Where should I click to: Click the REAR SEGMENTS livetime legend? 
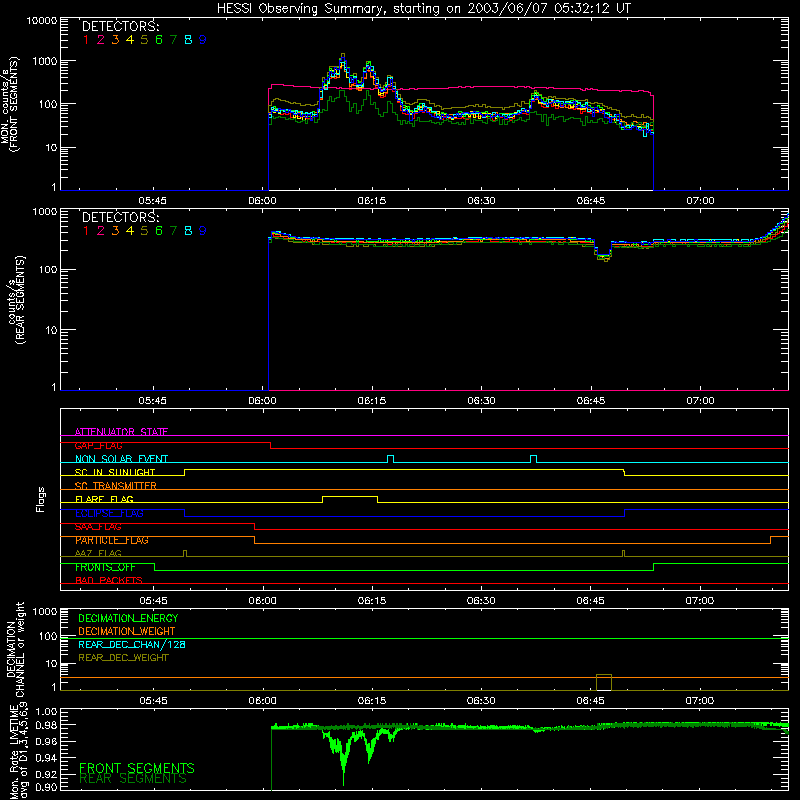pyautogui.click(x=133, y=779)
